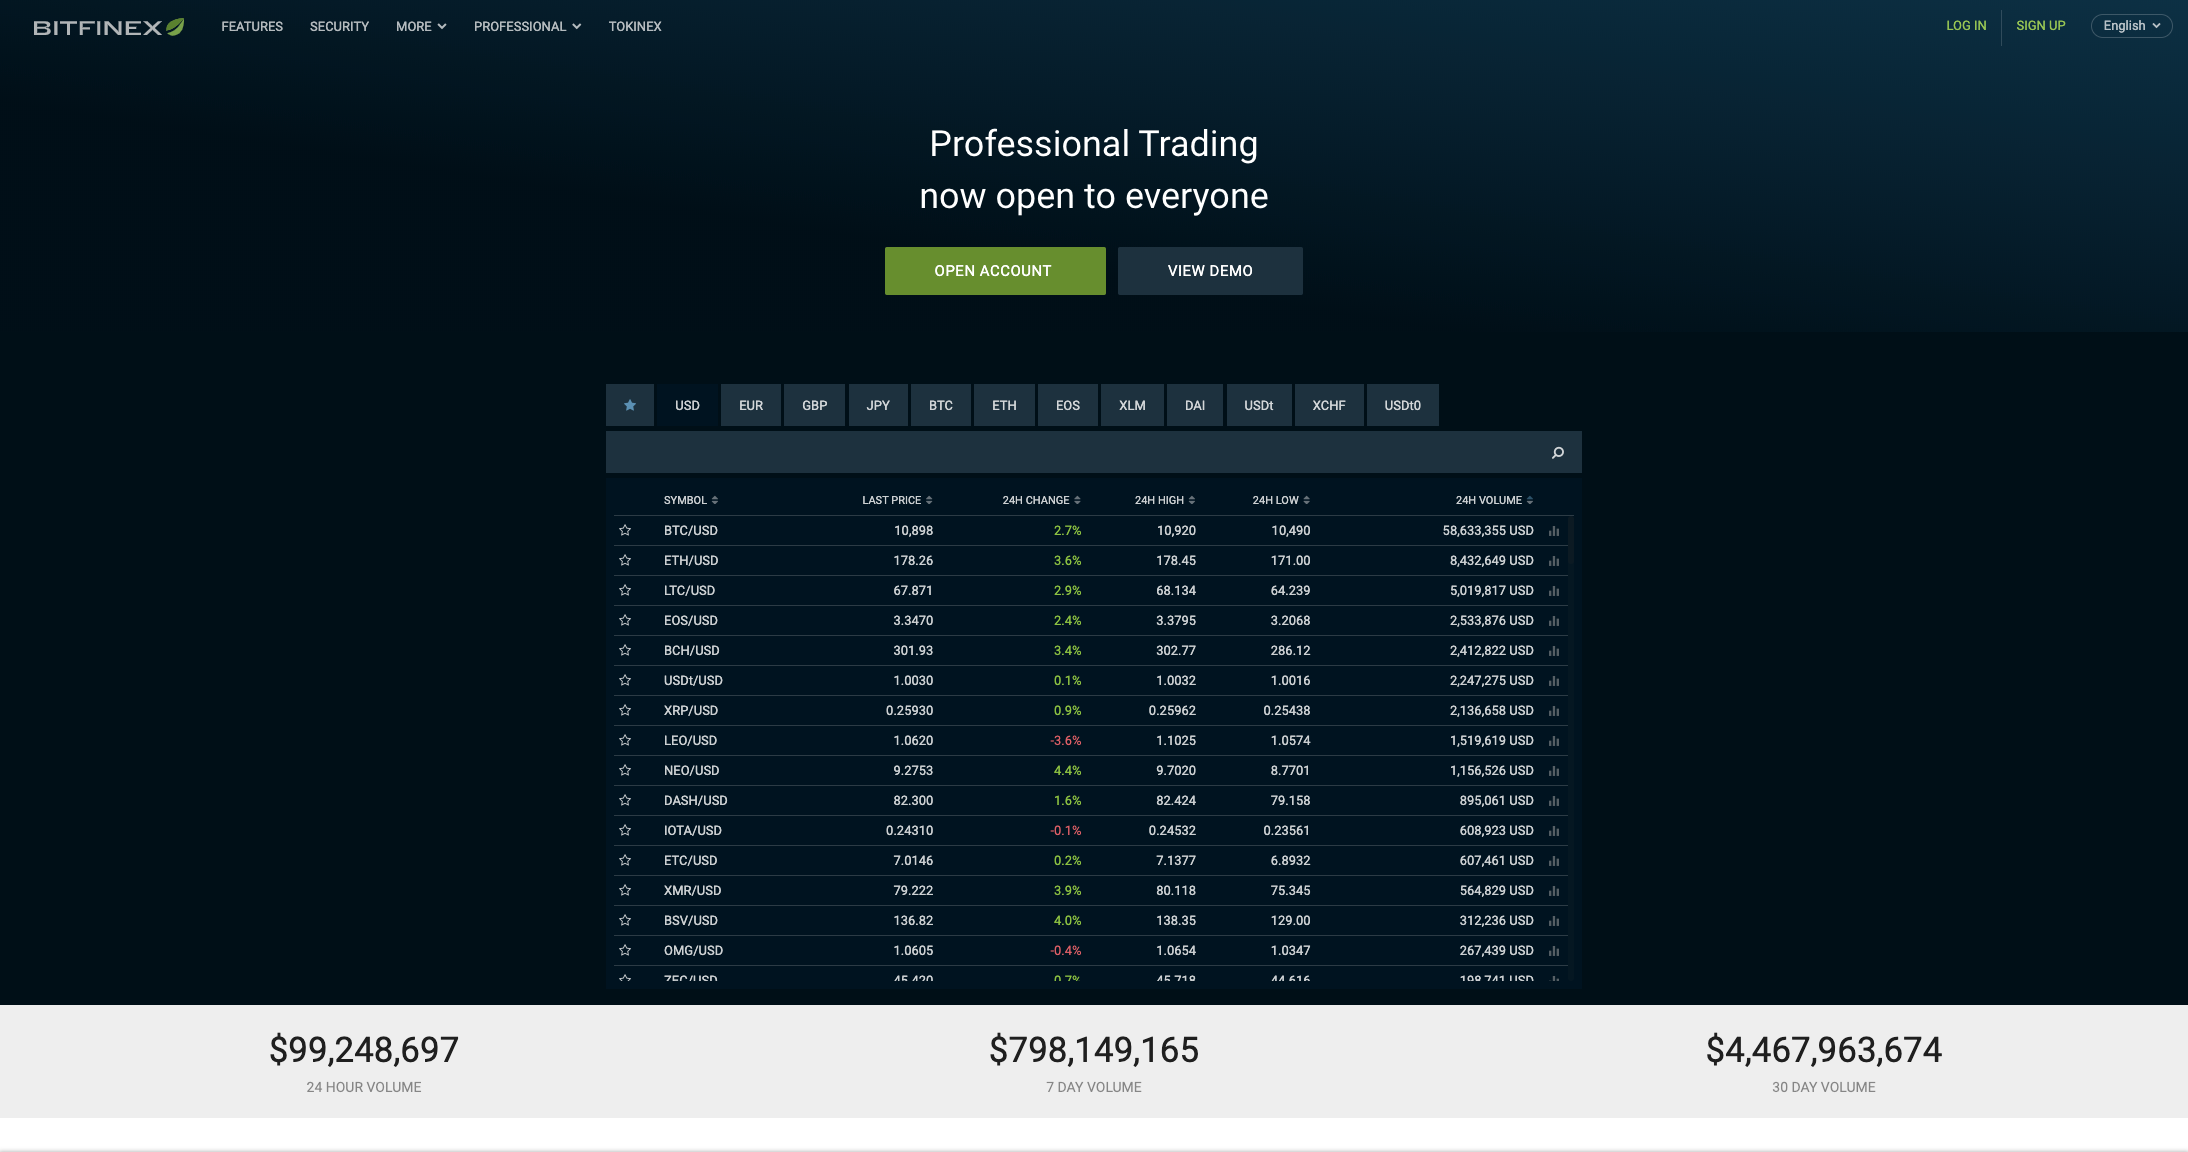Favorite the BTC/USD pair star

click(625, 530)
